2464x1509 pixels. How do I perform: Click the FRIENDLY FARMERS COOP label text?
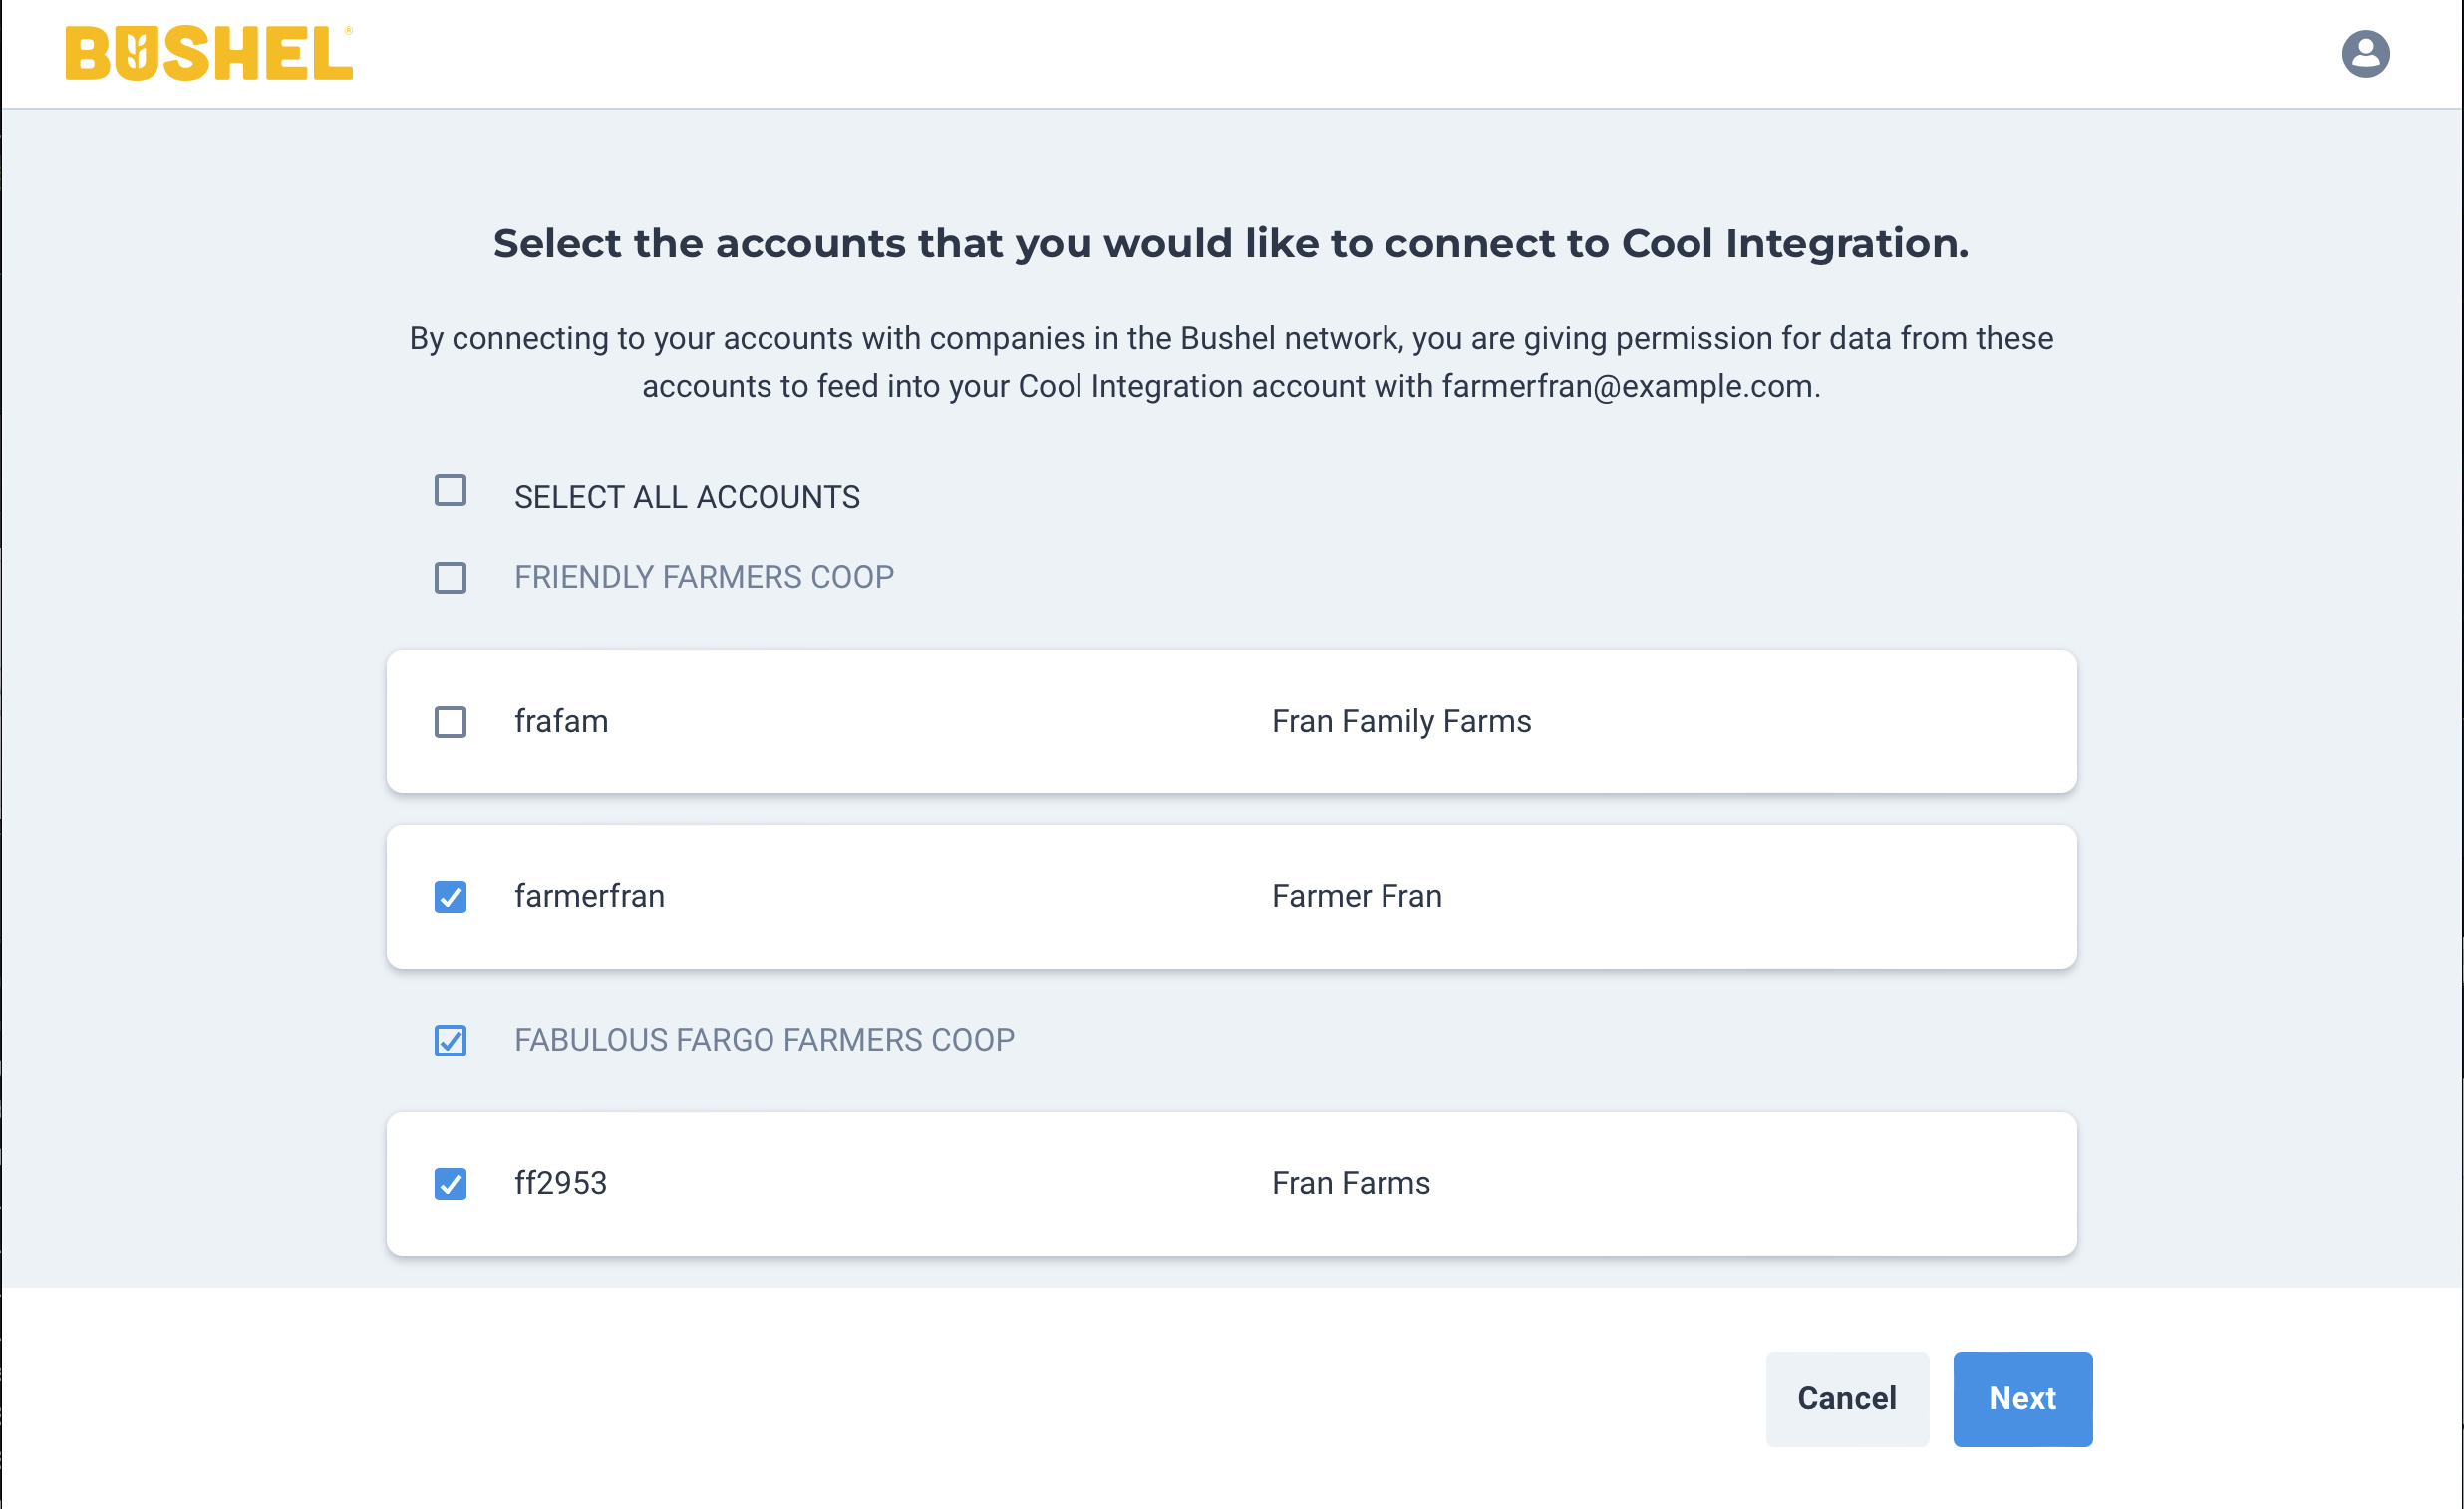click(704, 577)
